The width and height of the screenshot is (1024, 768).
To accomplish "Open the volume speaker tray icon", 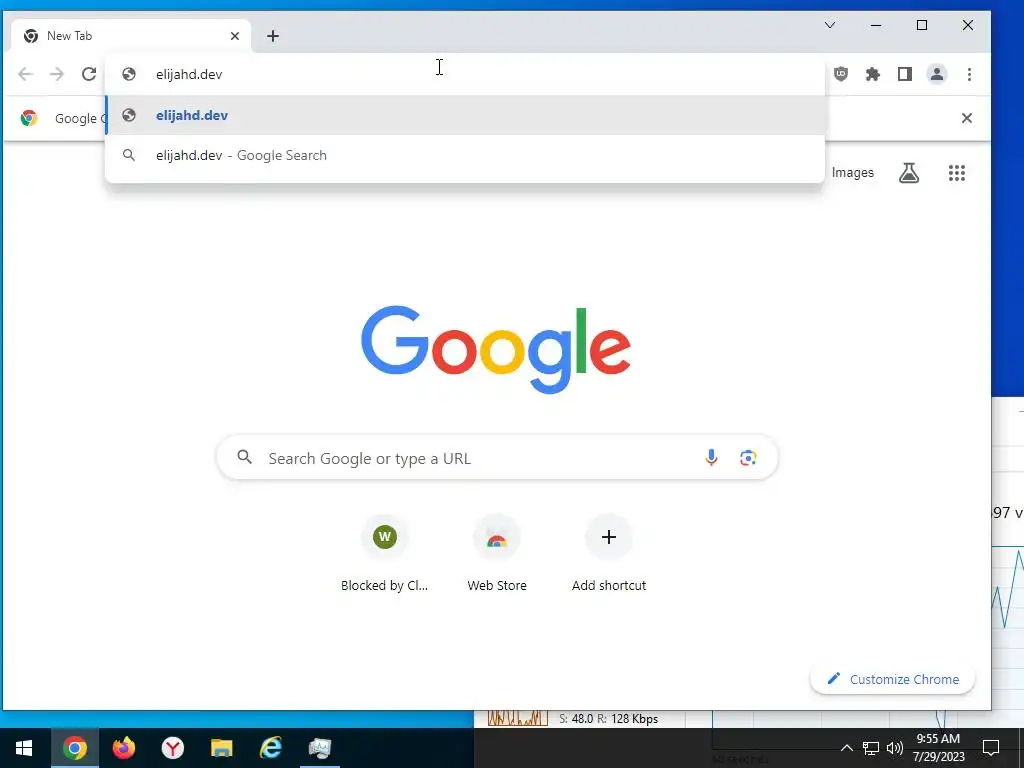I will 895,748.
